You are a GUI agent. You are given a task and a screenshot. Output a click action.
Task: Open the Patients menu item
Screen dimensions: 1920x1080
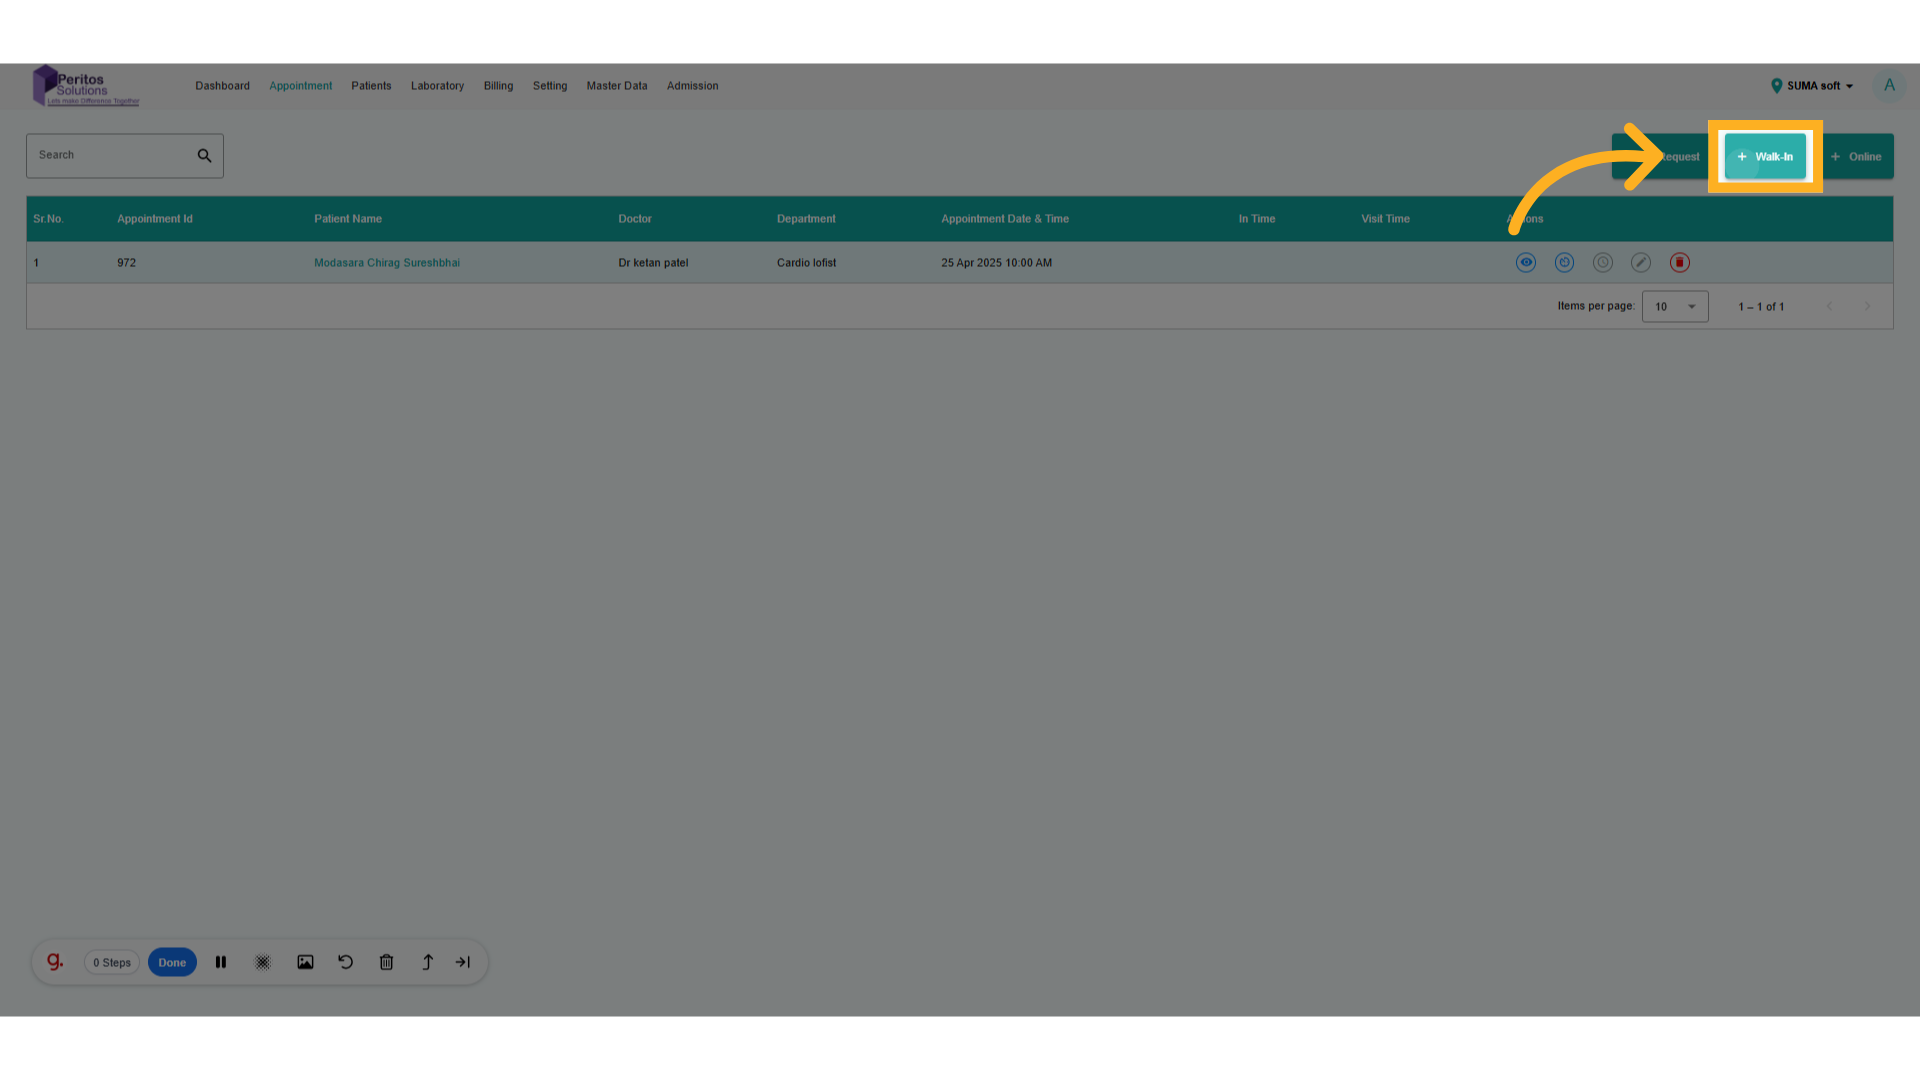tap(371, 86)
